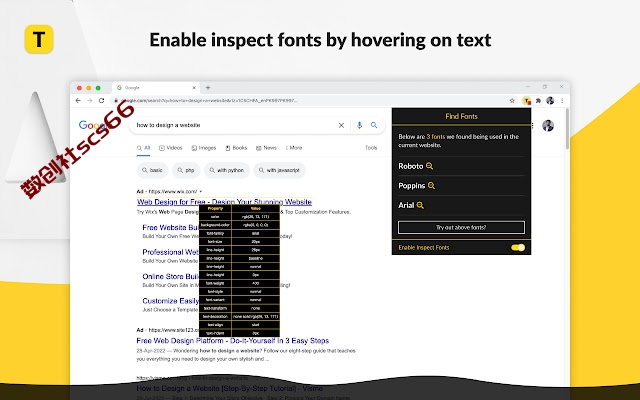
Task: Click the browser profile avatar in toolbar
Action: (550, 100)
